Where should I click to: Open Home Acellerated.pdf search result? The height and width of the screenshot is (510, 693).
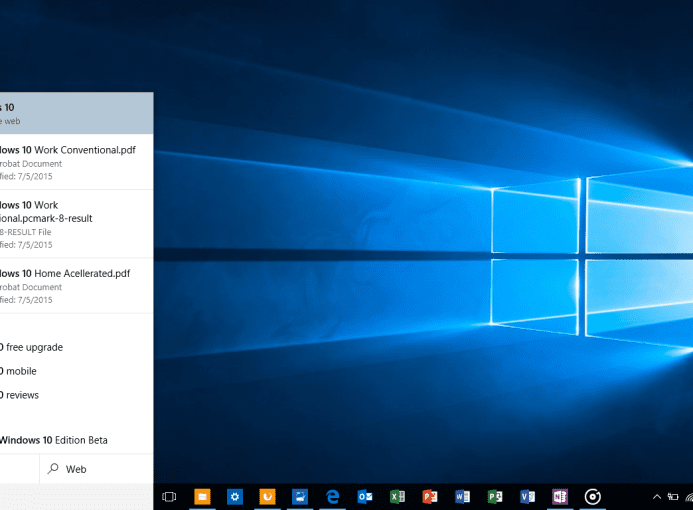point(76,286)
